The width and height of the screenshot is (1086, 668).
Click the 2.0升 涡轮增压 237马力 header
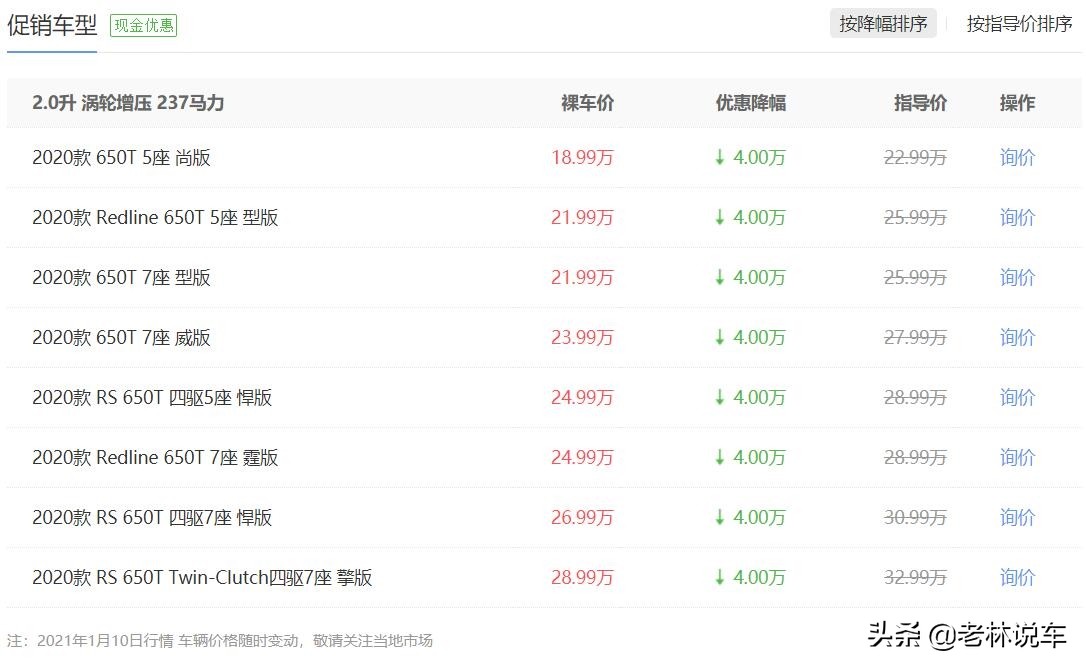pos(128,103)
